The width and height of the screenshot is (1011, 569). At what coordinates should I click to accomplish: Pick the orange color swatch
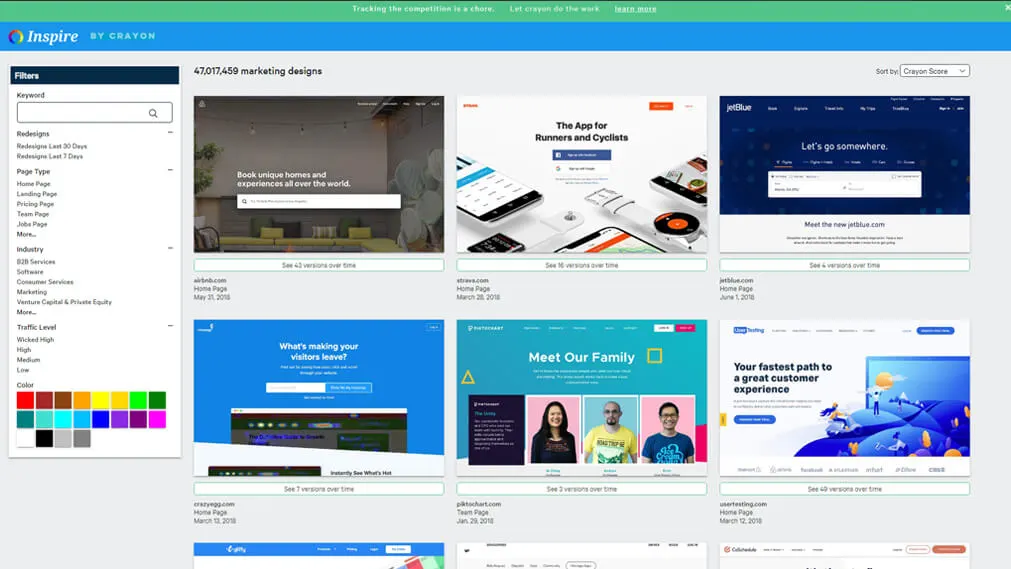pyautogui.click(x=82, y=400)
